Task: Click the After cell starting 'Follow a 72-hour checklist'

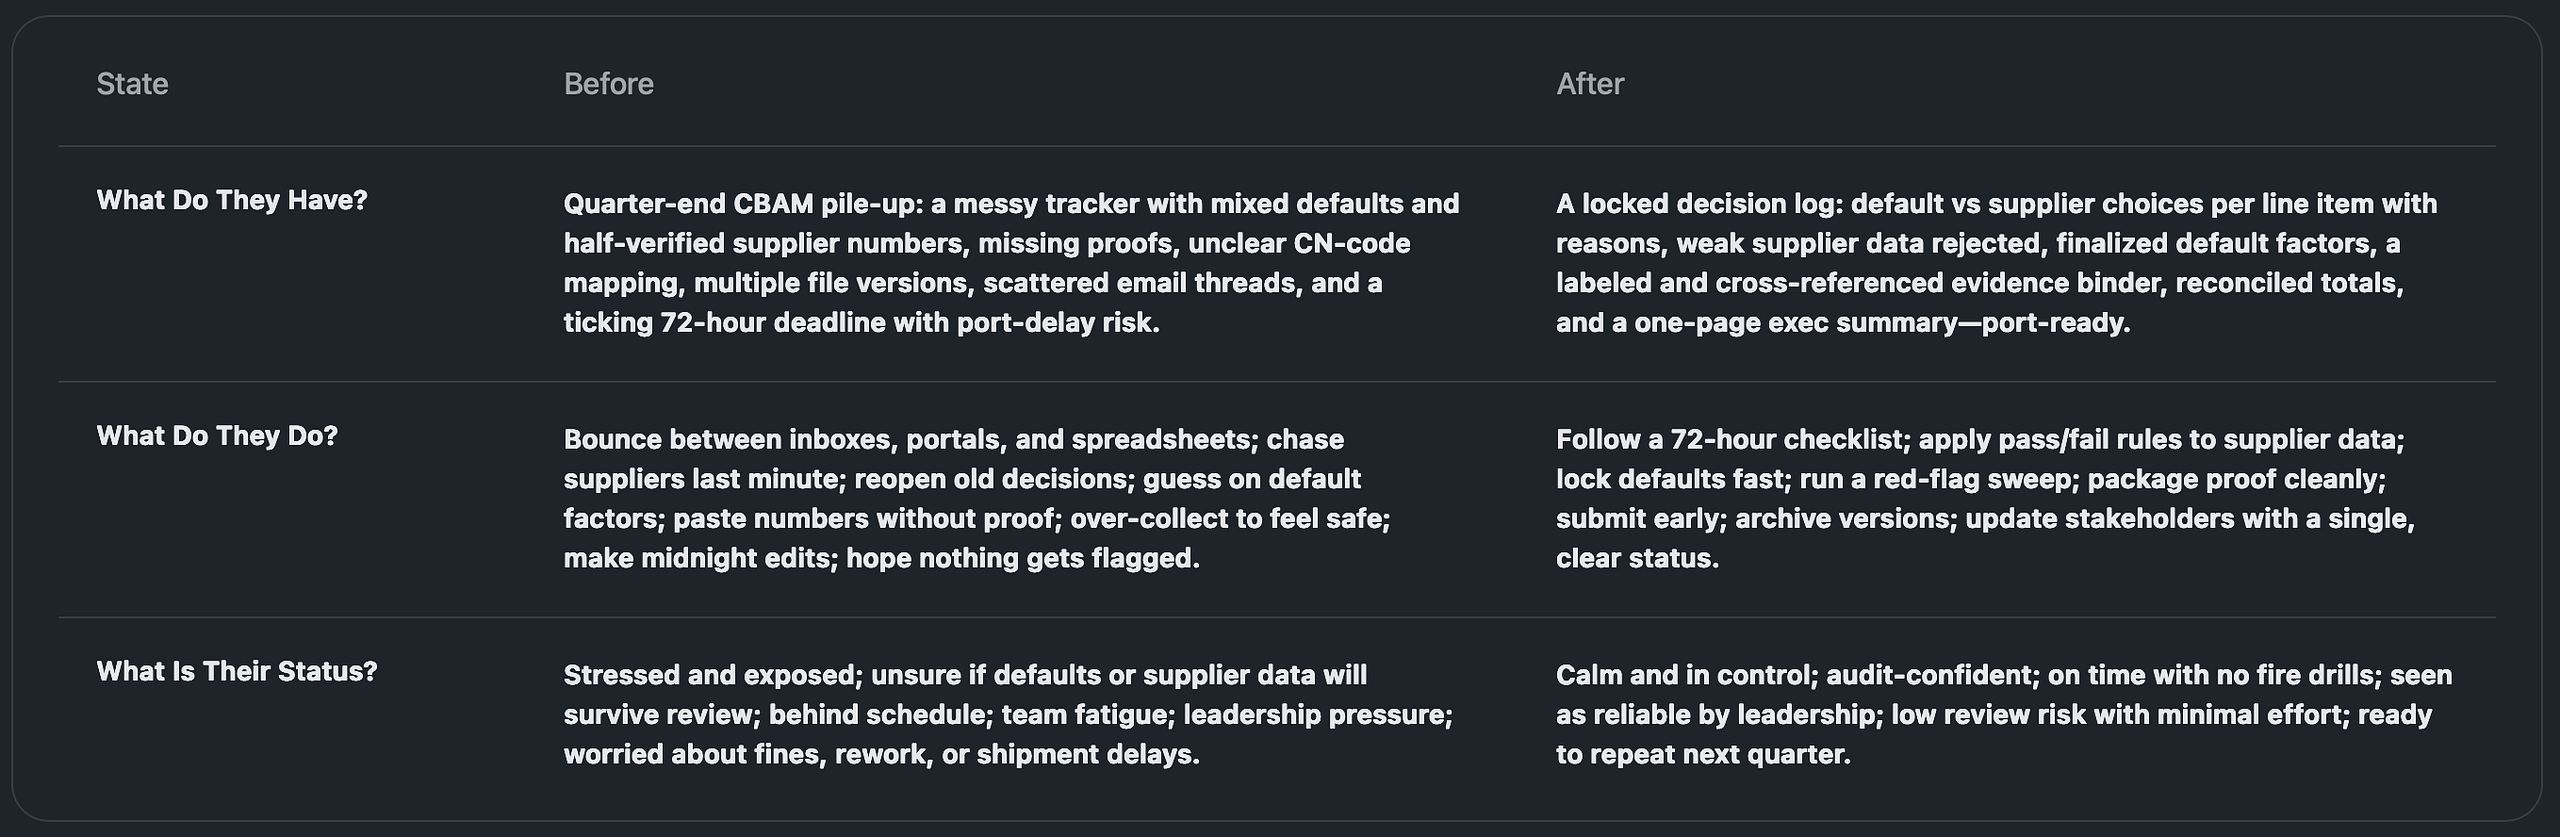Action: 1985,499
